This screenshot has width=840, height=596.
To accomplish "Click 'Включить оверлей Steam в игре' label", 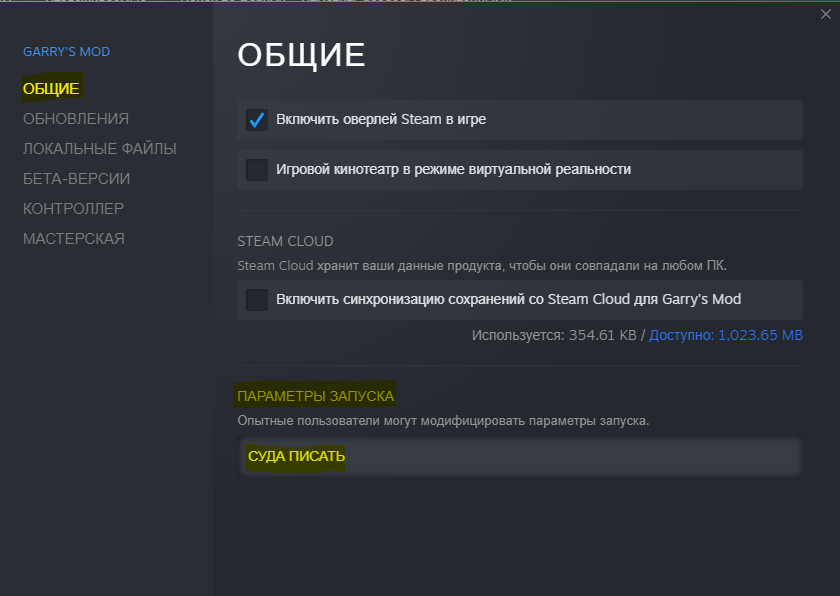I will (381, 120).
